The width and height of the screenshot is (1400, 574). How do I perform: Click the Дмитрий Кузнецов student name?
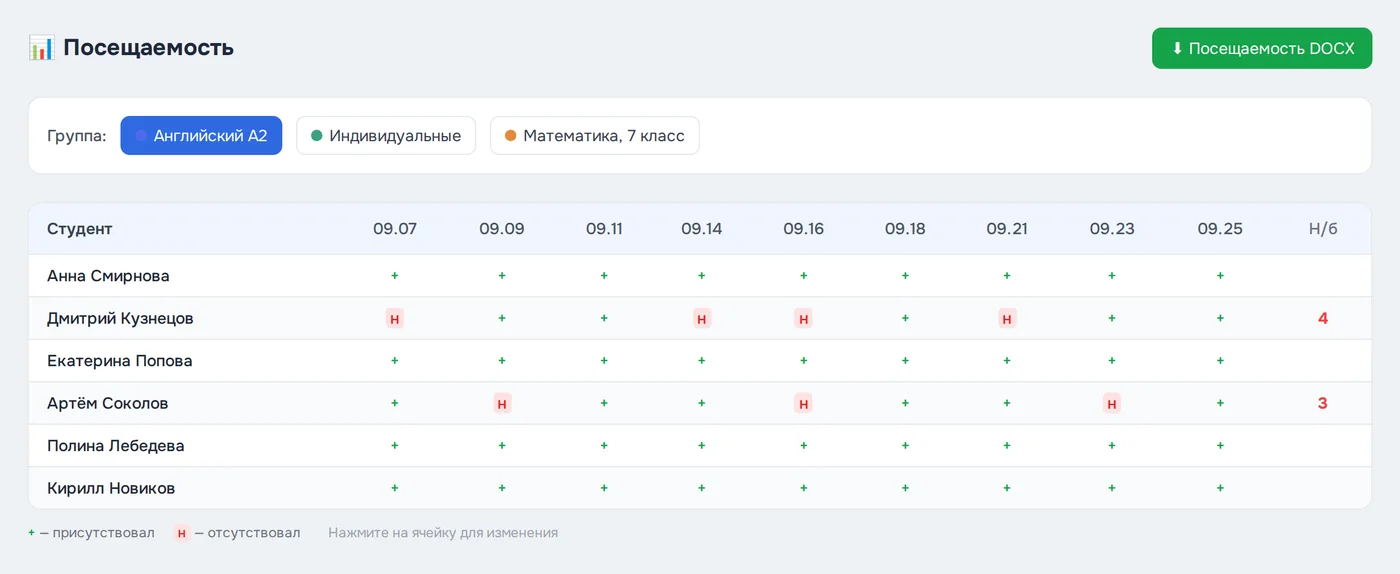tap(120, 319)
